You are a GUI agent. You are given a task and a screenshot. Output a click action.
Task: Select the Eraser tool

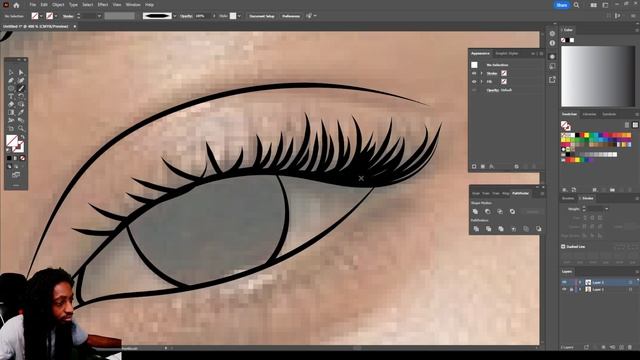[11, 104]
